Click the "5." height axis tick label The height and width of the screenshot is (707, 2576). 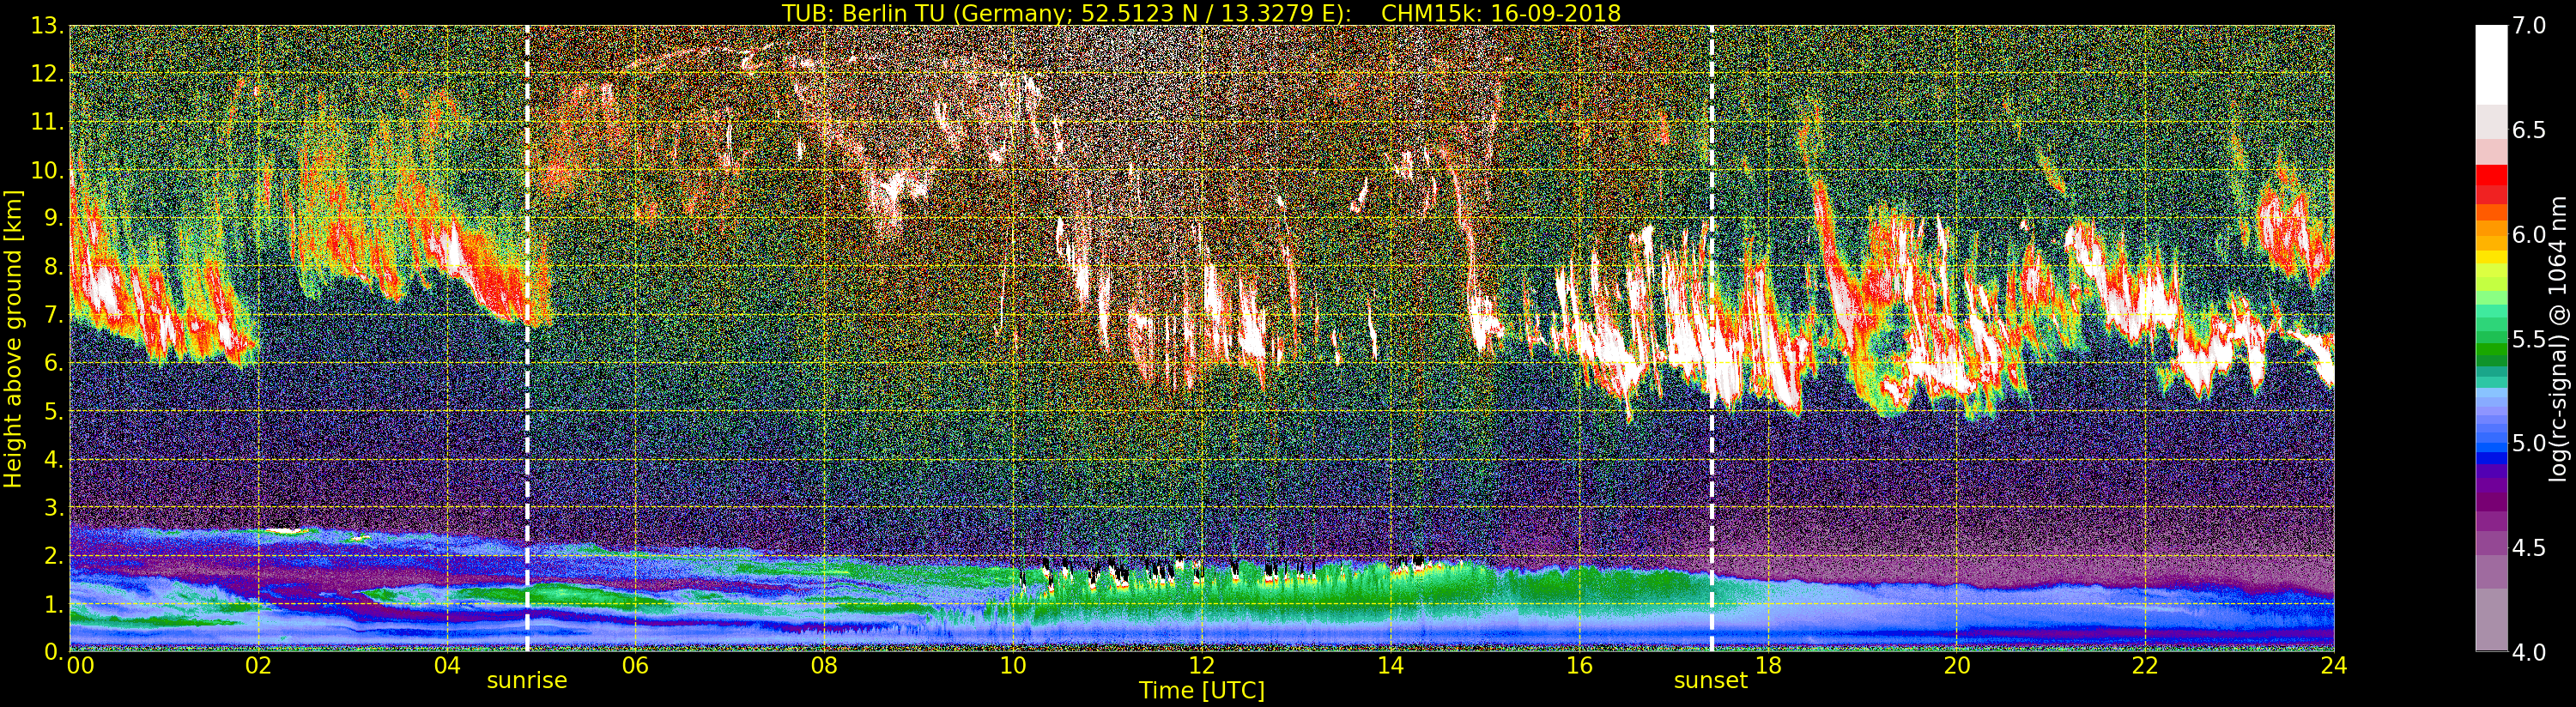53,411
